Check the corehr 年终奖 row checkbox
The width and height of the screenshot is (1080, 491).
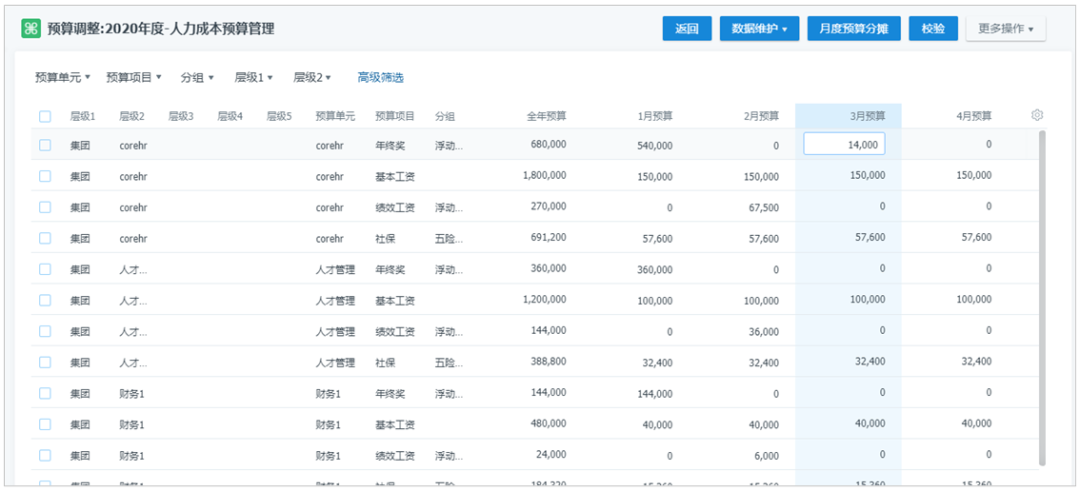pos(45,145)
